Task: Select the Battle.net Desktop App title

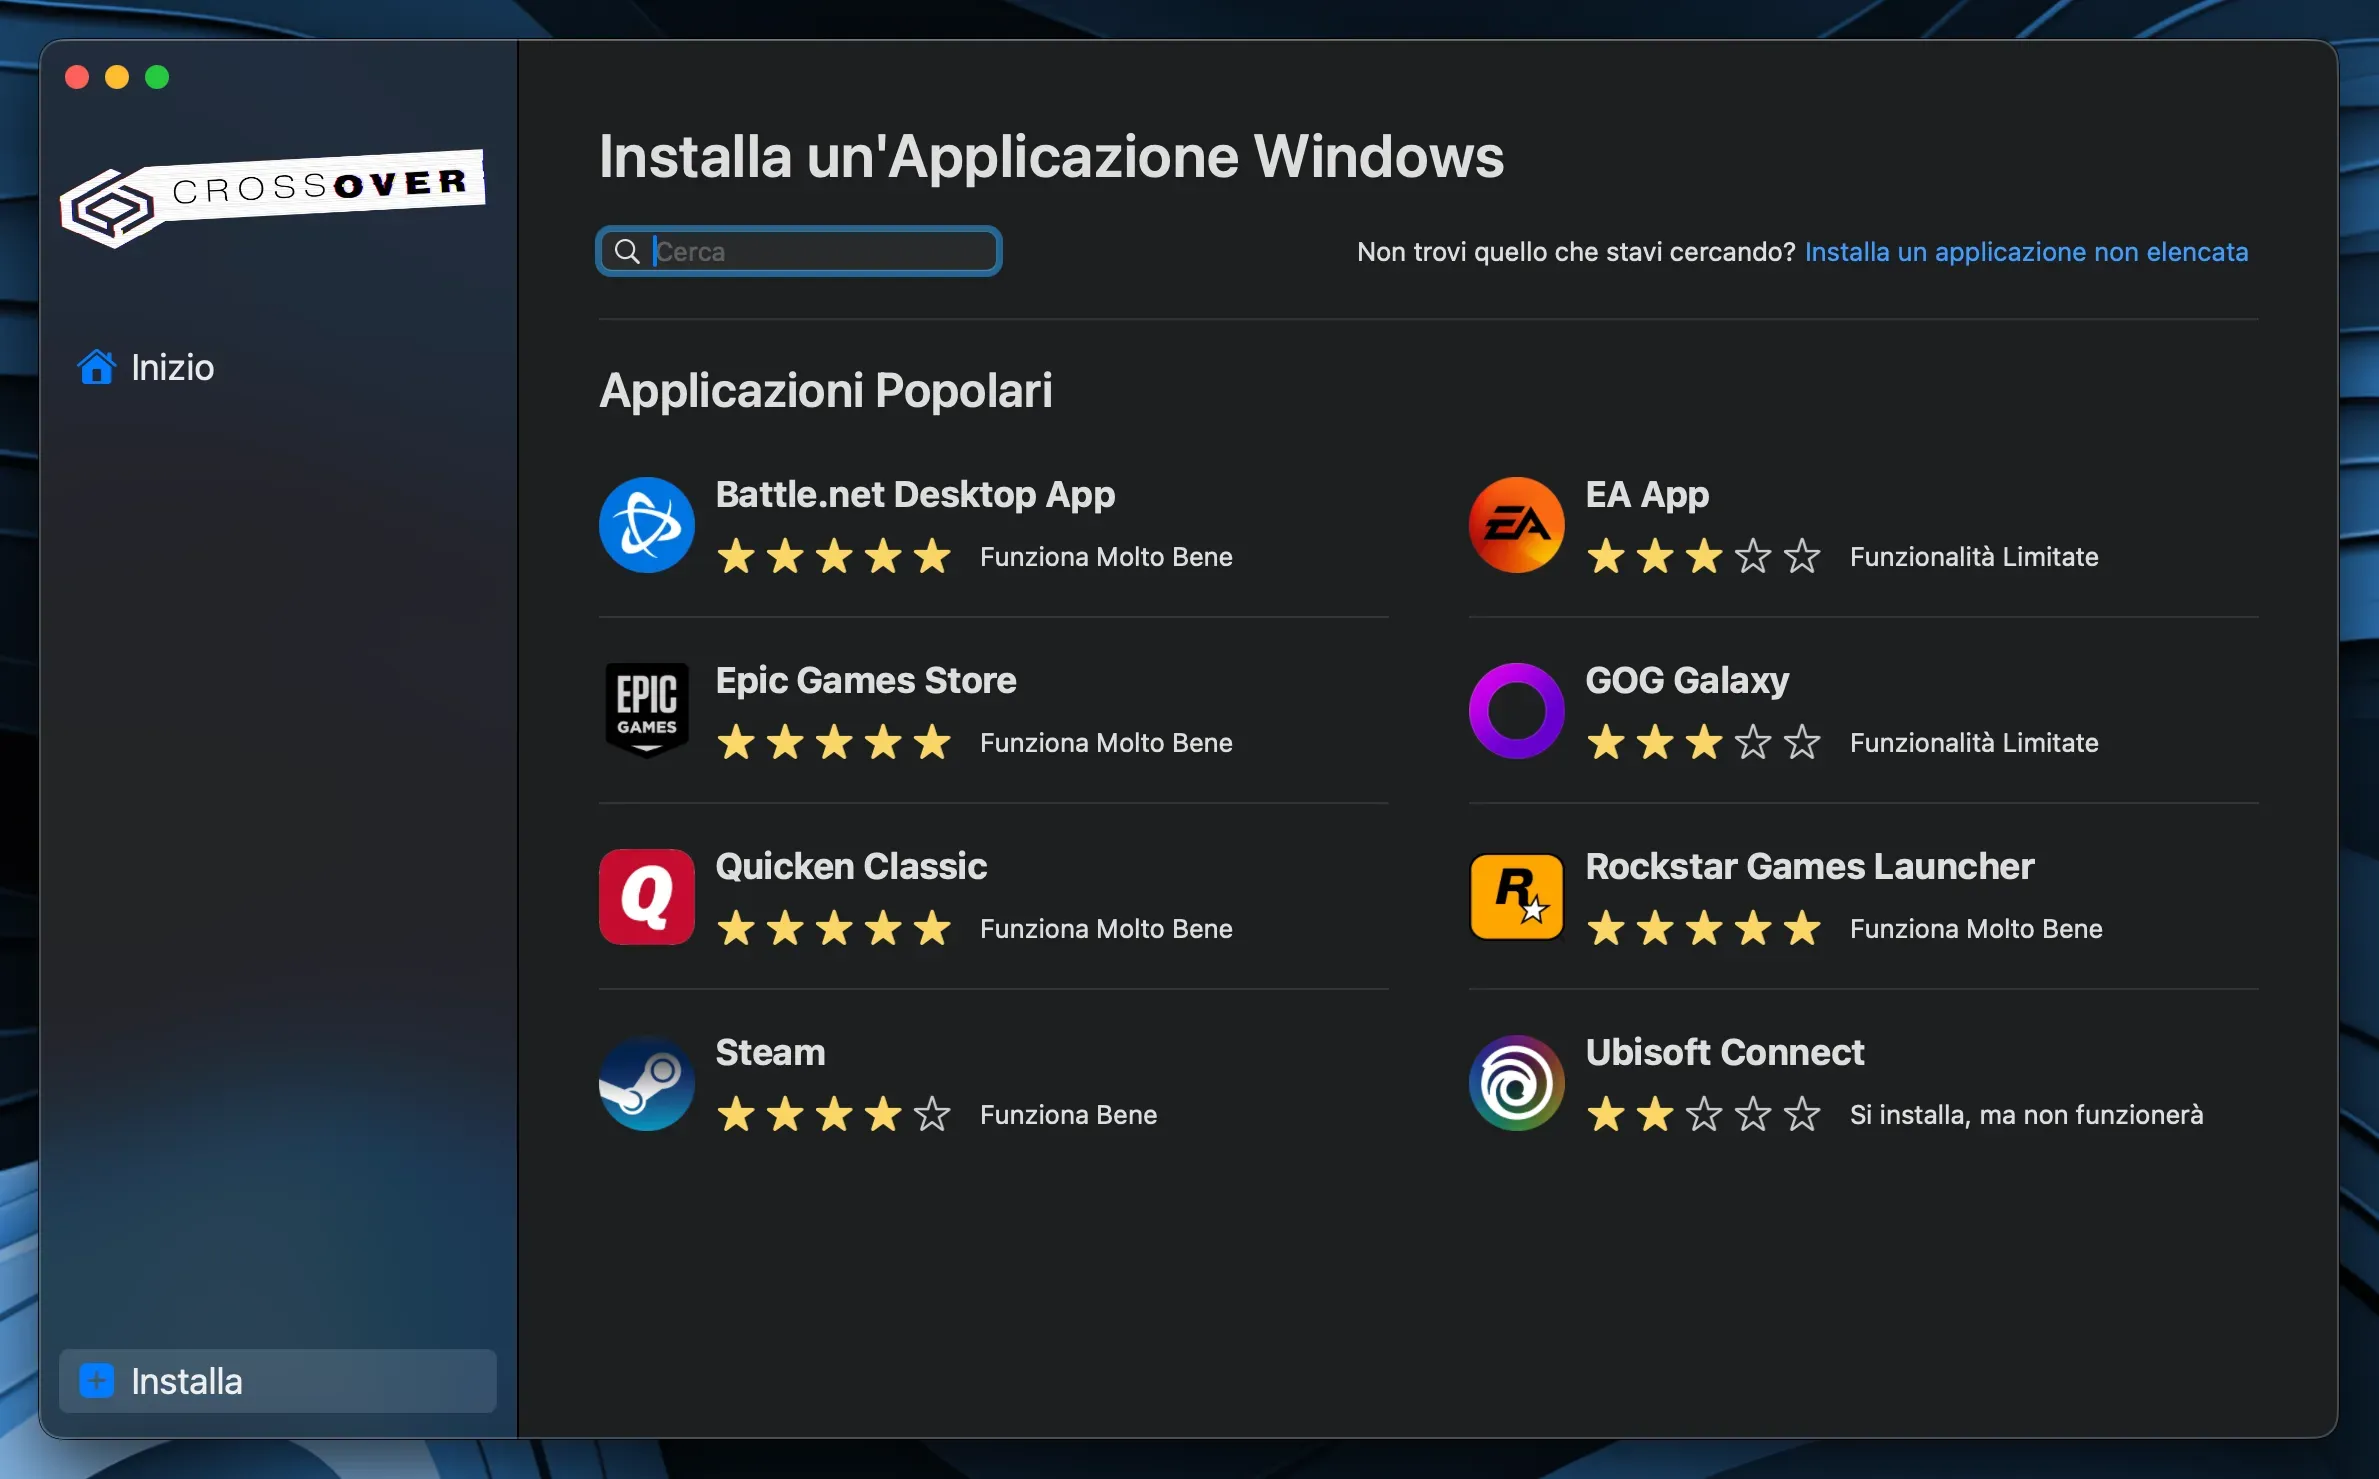Action: (915, 495)
